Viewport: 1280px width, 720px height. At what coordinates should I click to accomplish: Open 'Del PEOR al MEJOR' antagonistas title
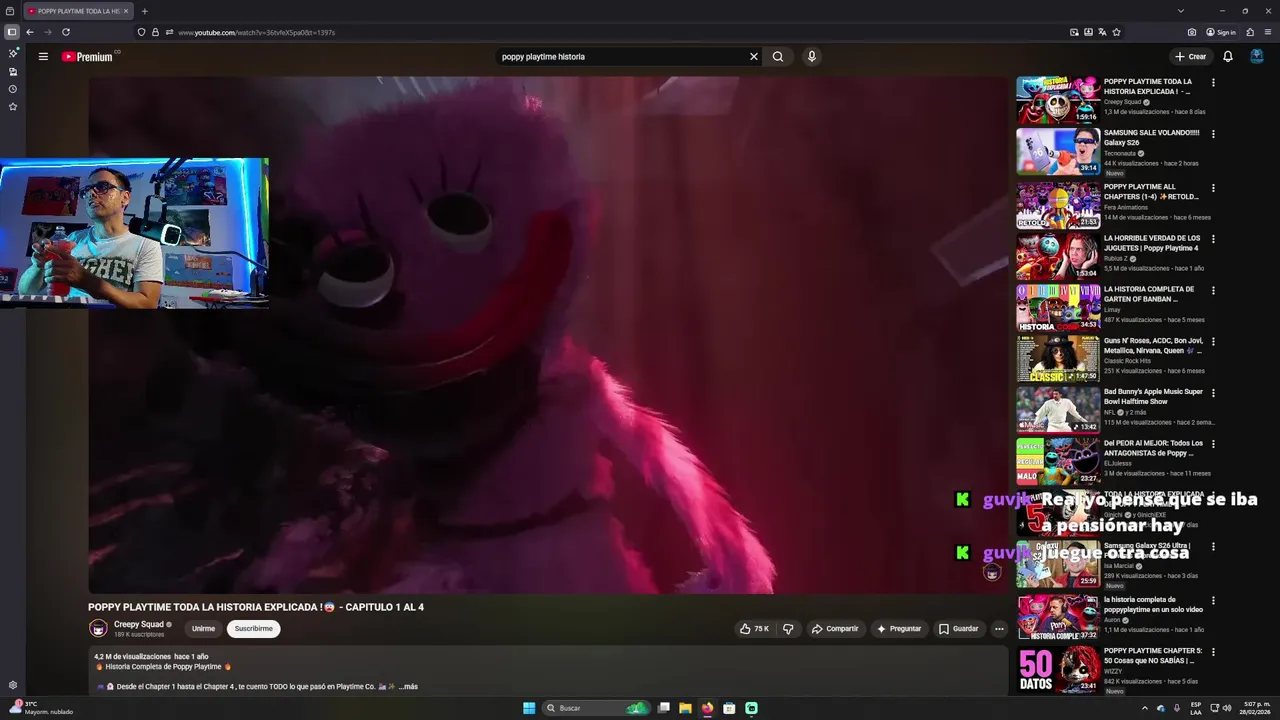[x=1153, y=448]
